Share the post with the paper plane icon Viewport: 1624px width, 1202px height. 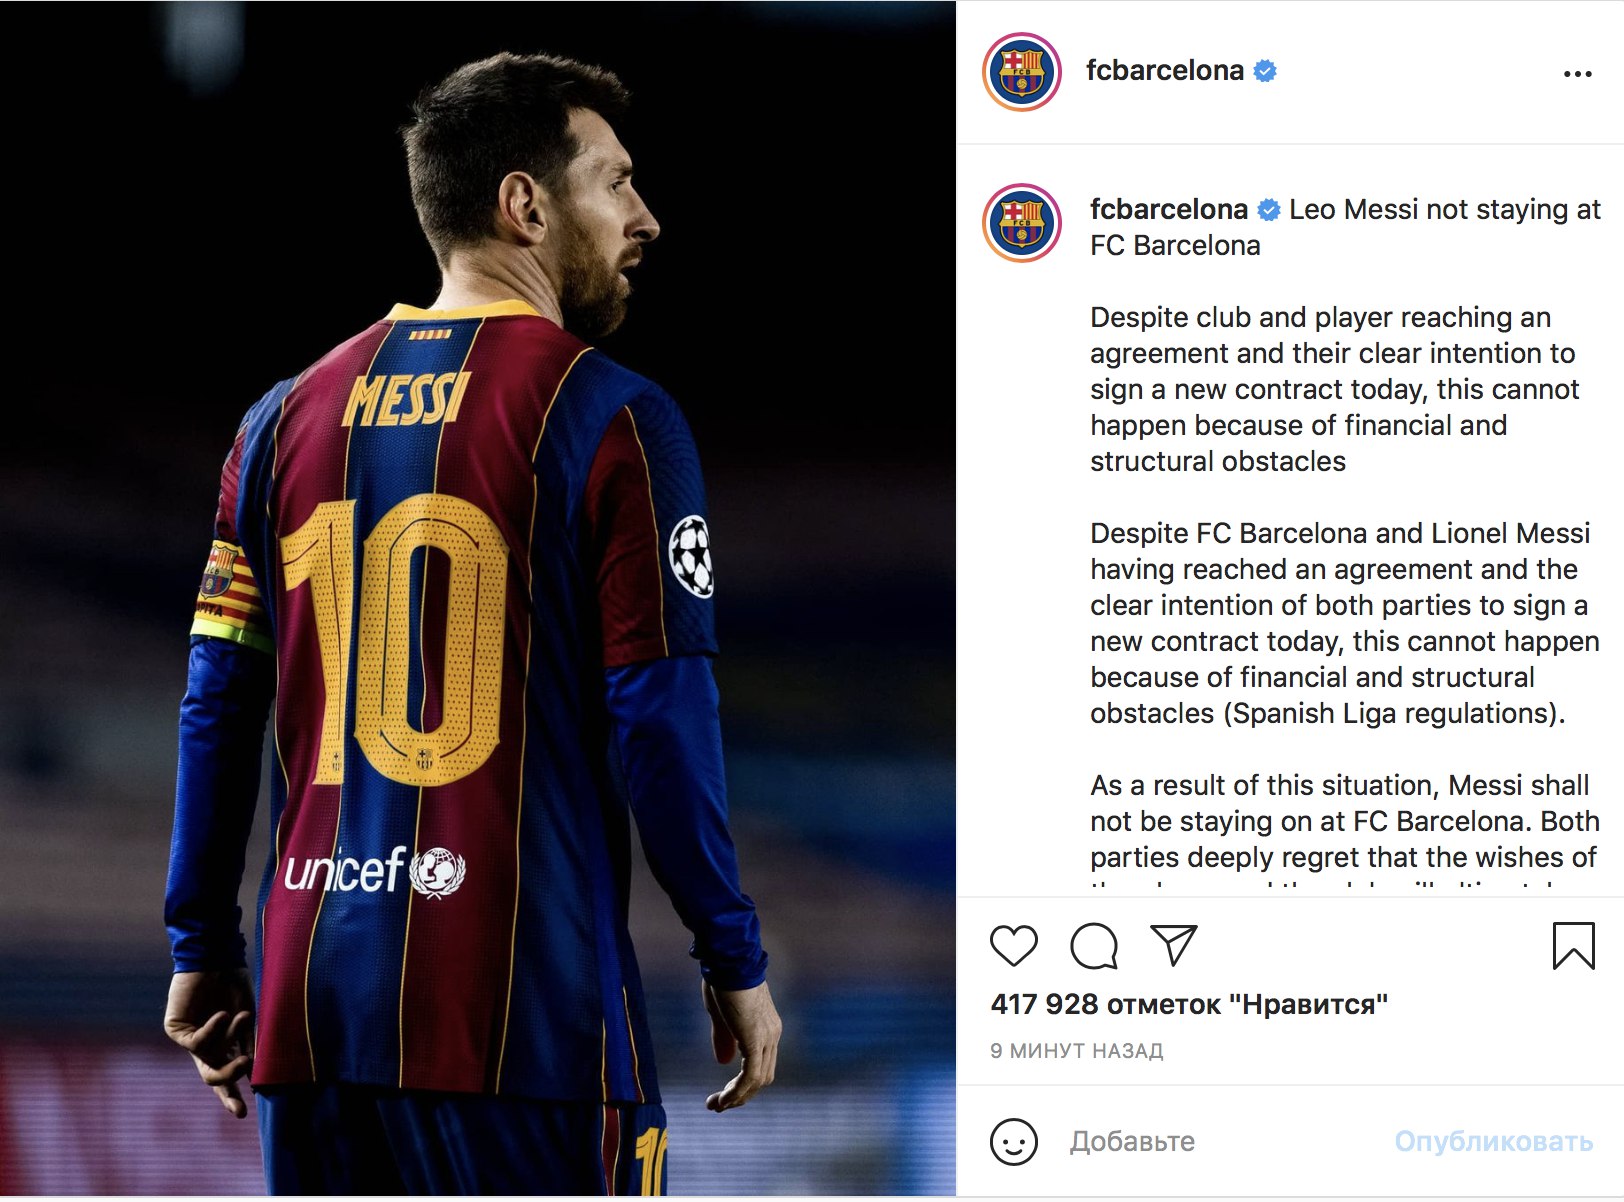click(1174, 945)
